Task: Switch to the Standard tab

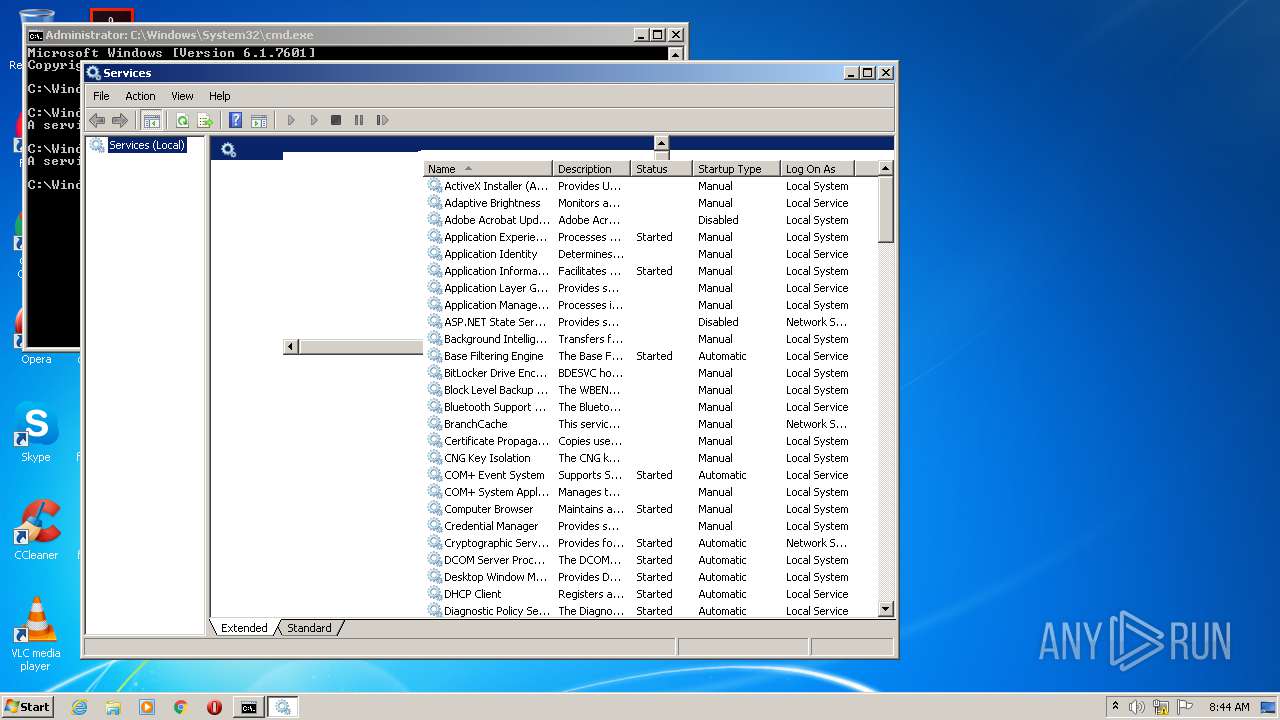Action: (309, 628)
